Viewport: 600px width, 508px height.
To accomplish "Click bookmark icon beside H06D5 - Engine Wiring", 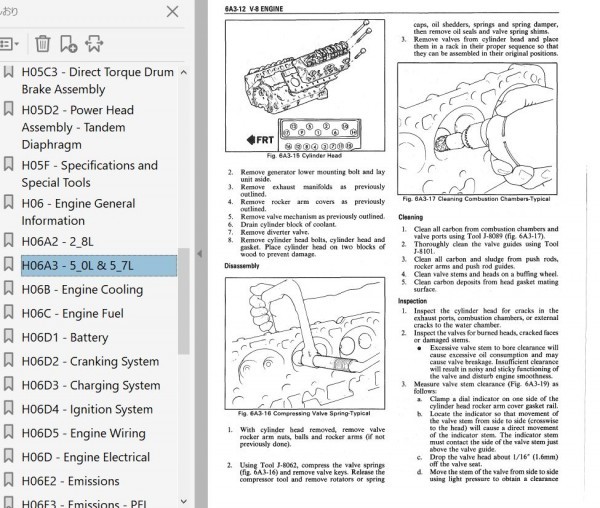I will click(8, 431).
